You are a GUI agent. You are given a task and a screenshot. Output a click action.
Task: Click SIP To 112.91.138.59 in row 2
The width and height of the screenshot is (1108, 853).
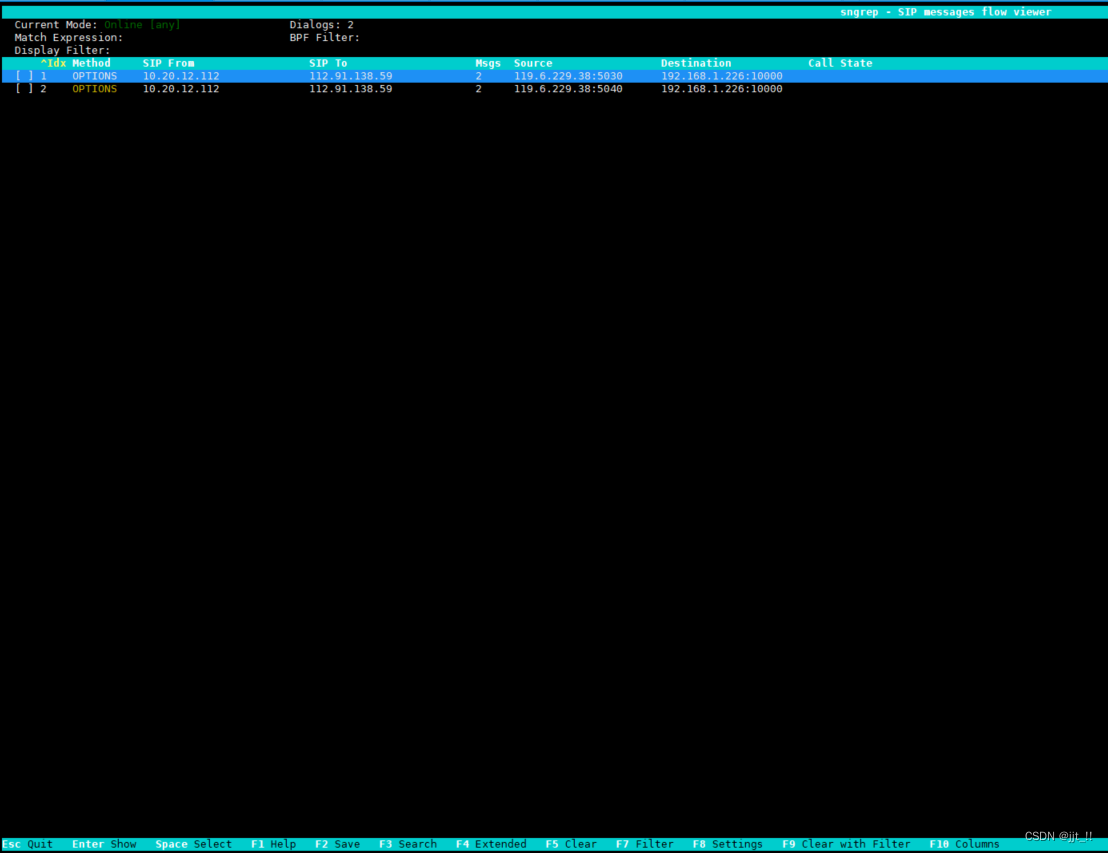point(350,88)
